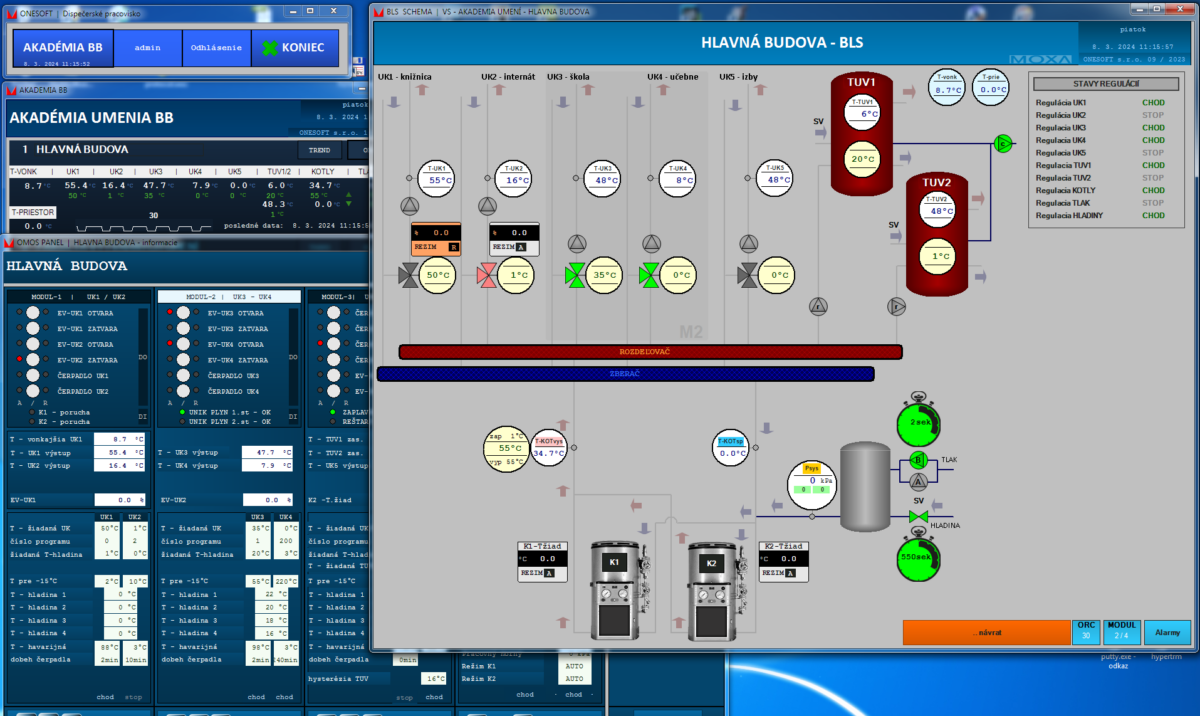The height and width of the screenshot is (716, 1200).
Task: Click the UK3 35°C setpoint circle
Action: [x=603, y=275]
